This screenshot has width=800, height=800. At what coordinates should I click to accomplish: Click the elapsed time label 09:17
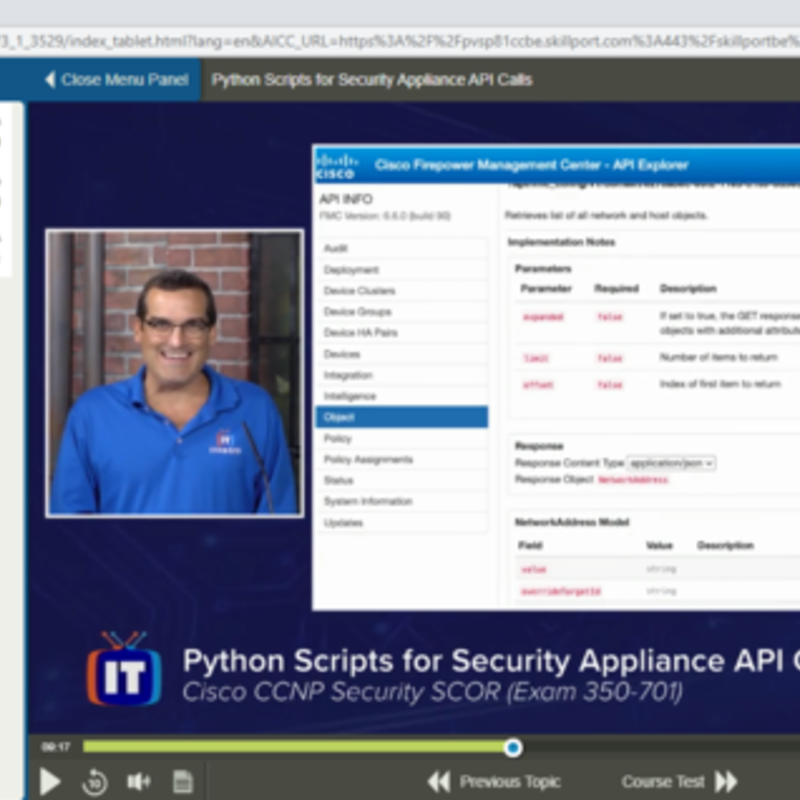pyautogui.click(x=56, y=747)
